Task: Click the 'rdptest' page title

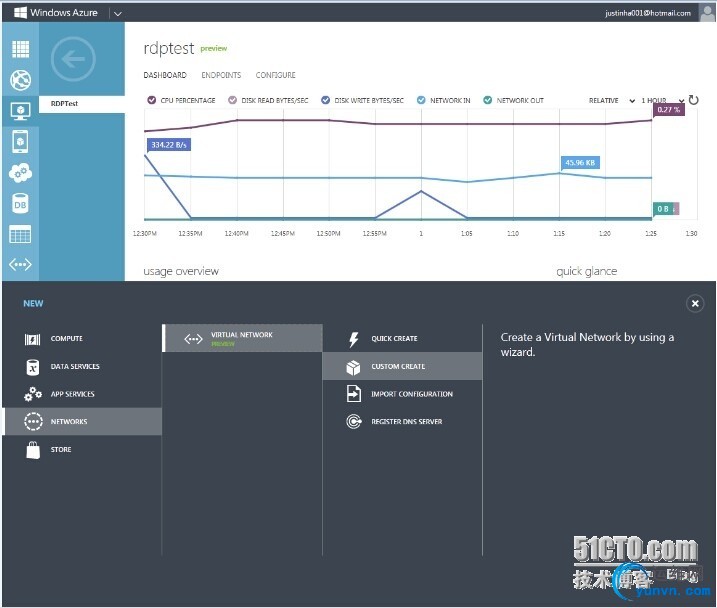Action: (169, 48)
